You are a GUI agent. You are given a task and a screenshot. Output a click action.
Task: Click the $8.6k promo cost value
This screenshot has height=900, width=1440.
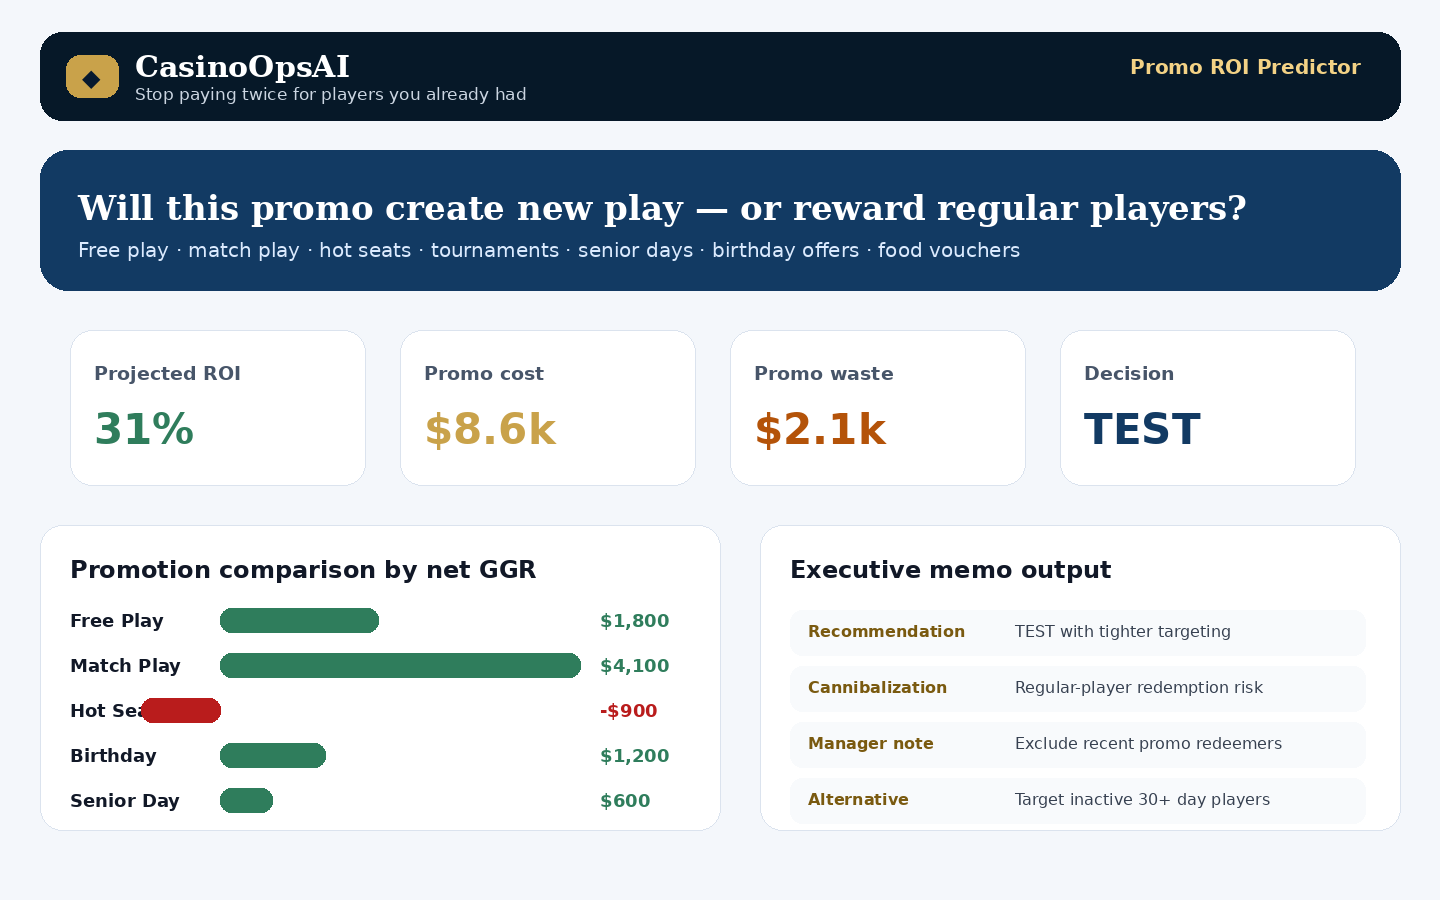(x=490, y=429)
